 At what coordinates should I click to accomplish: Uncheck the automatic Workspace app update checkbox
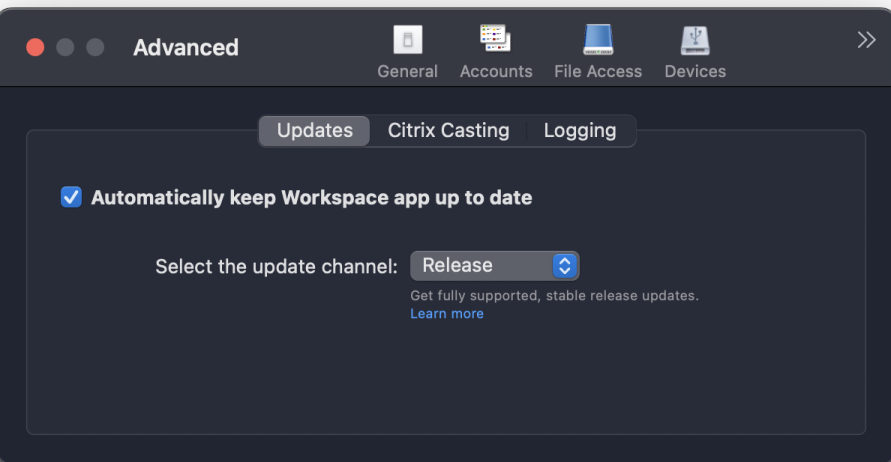[71, 197]
